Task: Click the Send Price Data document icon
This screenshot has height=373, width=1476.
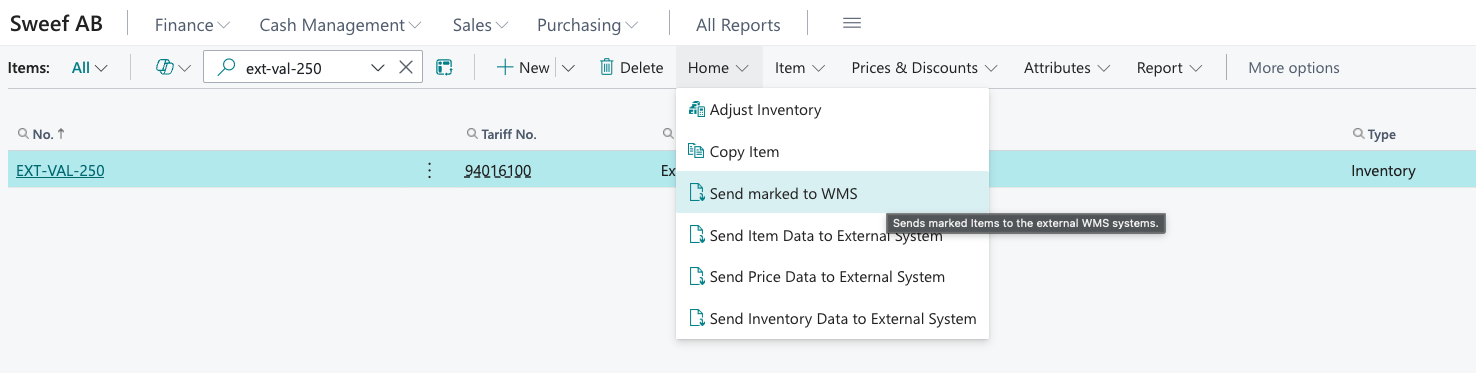Action: 697,276
